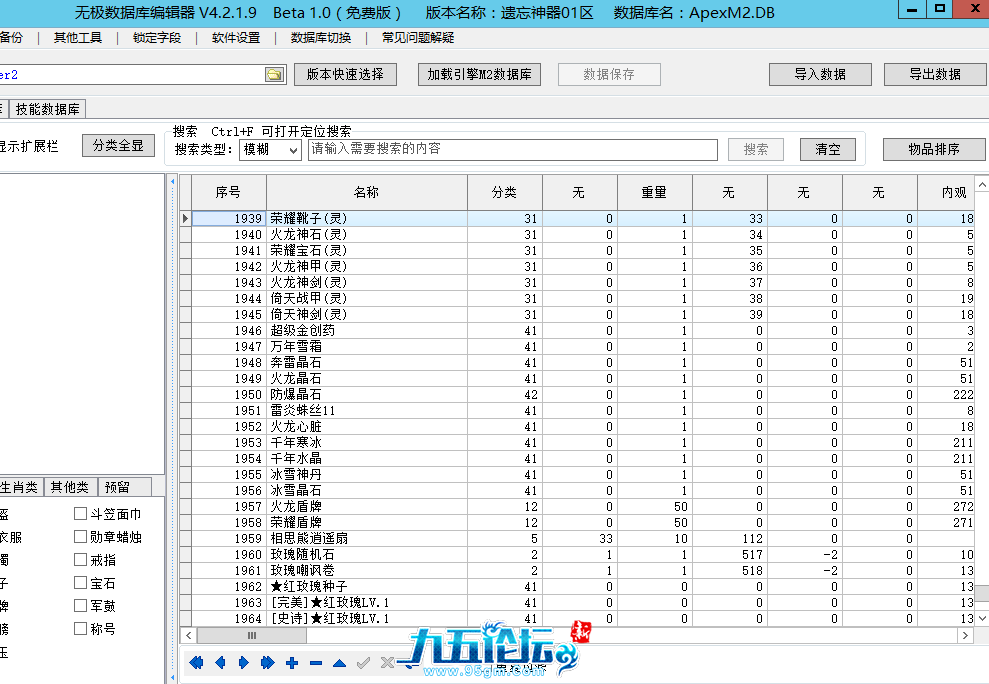
Task: Jump to first record with the navigator
Action: click(x=196, y=662)
